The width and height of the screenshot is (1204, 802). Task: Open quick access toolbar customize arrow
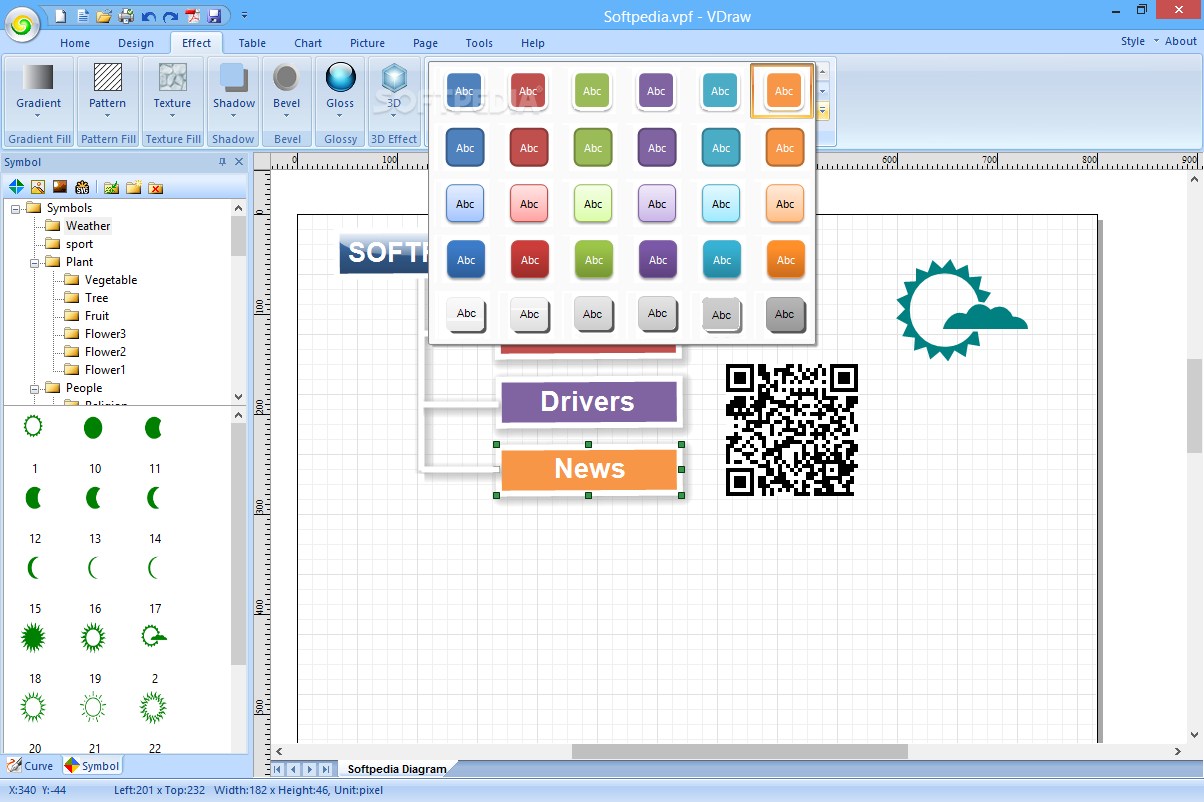point(244,16)
